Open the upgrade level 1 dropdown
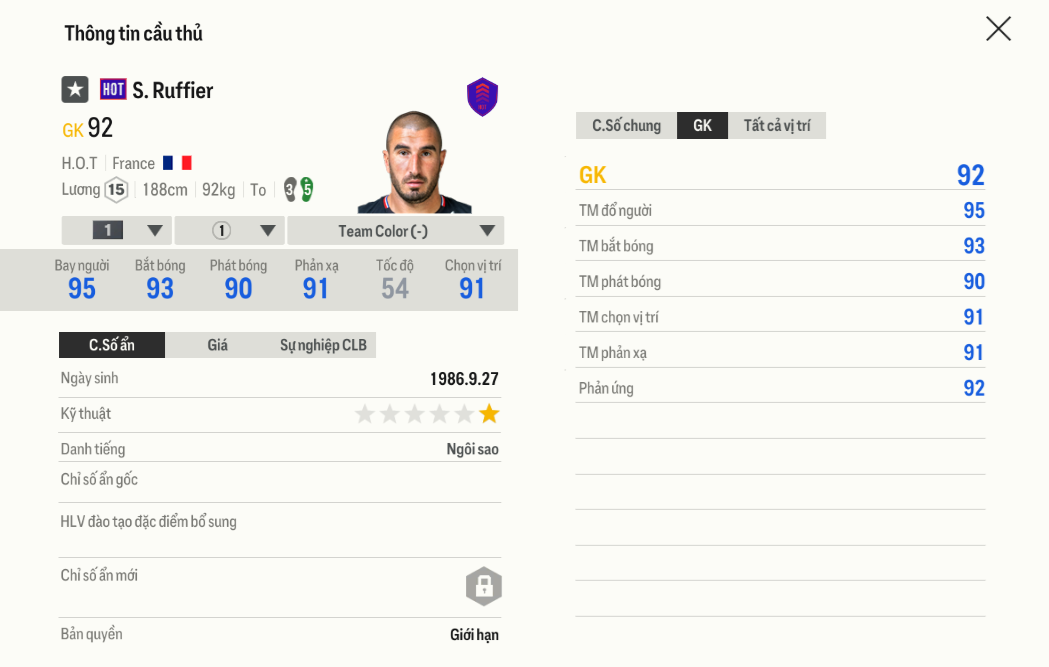Viewport: 1049px width, 667px height. click(117, 231)
